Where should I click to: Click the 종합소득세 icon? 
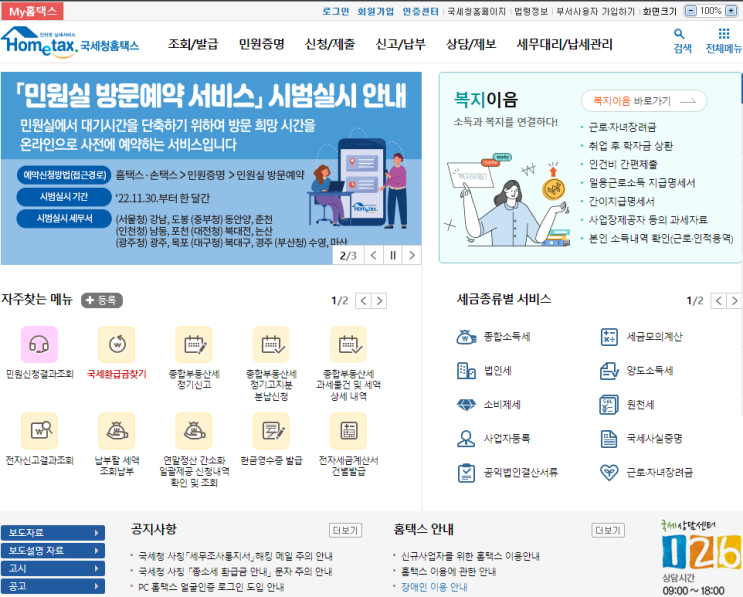[466, 337]
